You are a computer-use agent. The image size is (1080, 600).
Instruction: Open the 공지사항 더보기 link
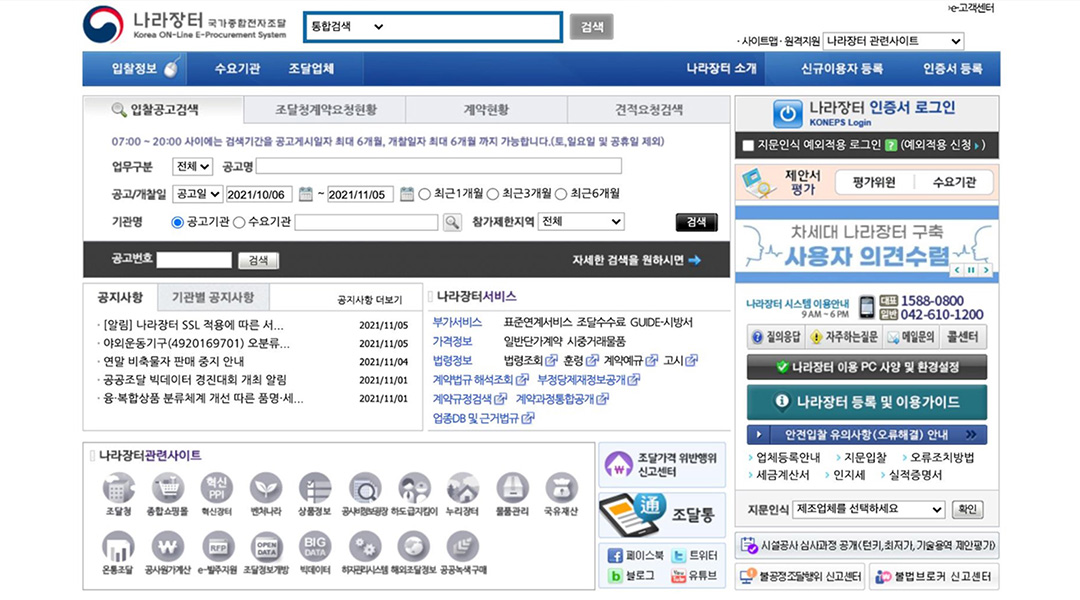point(369,300)
